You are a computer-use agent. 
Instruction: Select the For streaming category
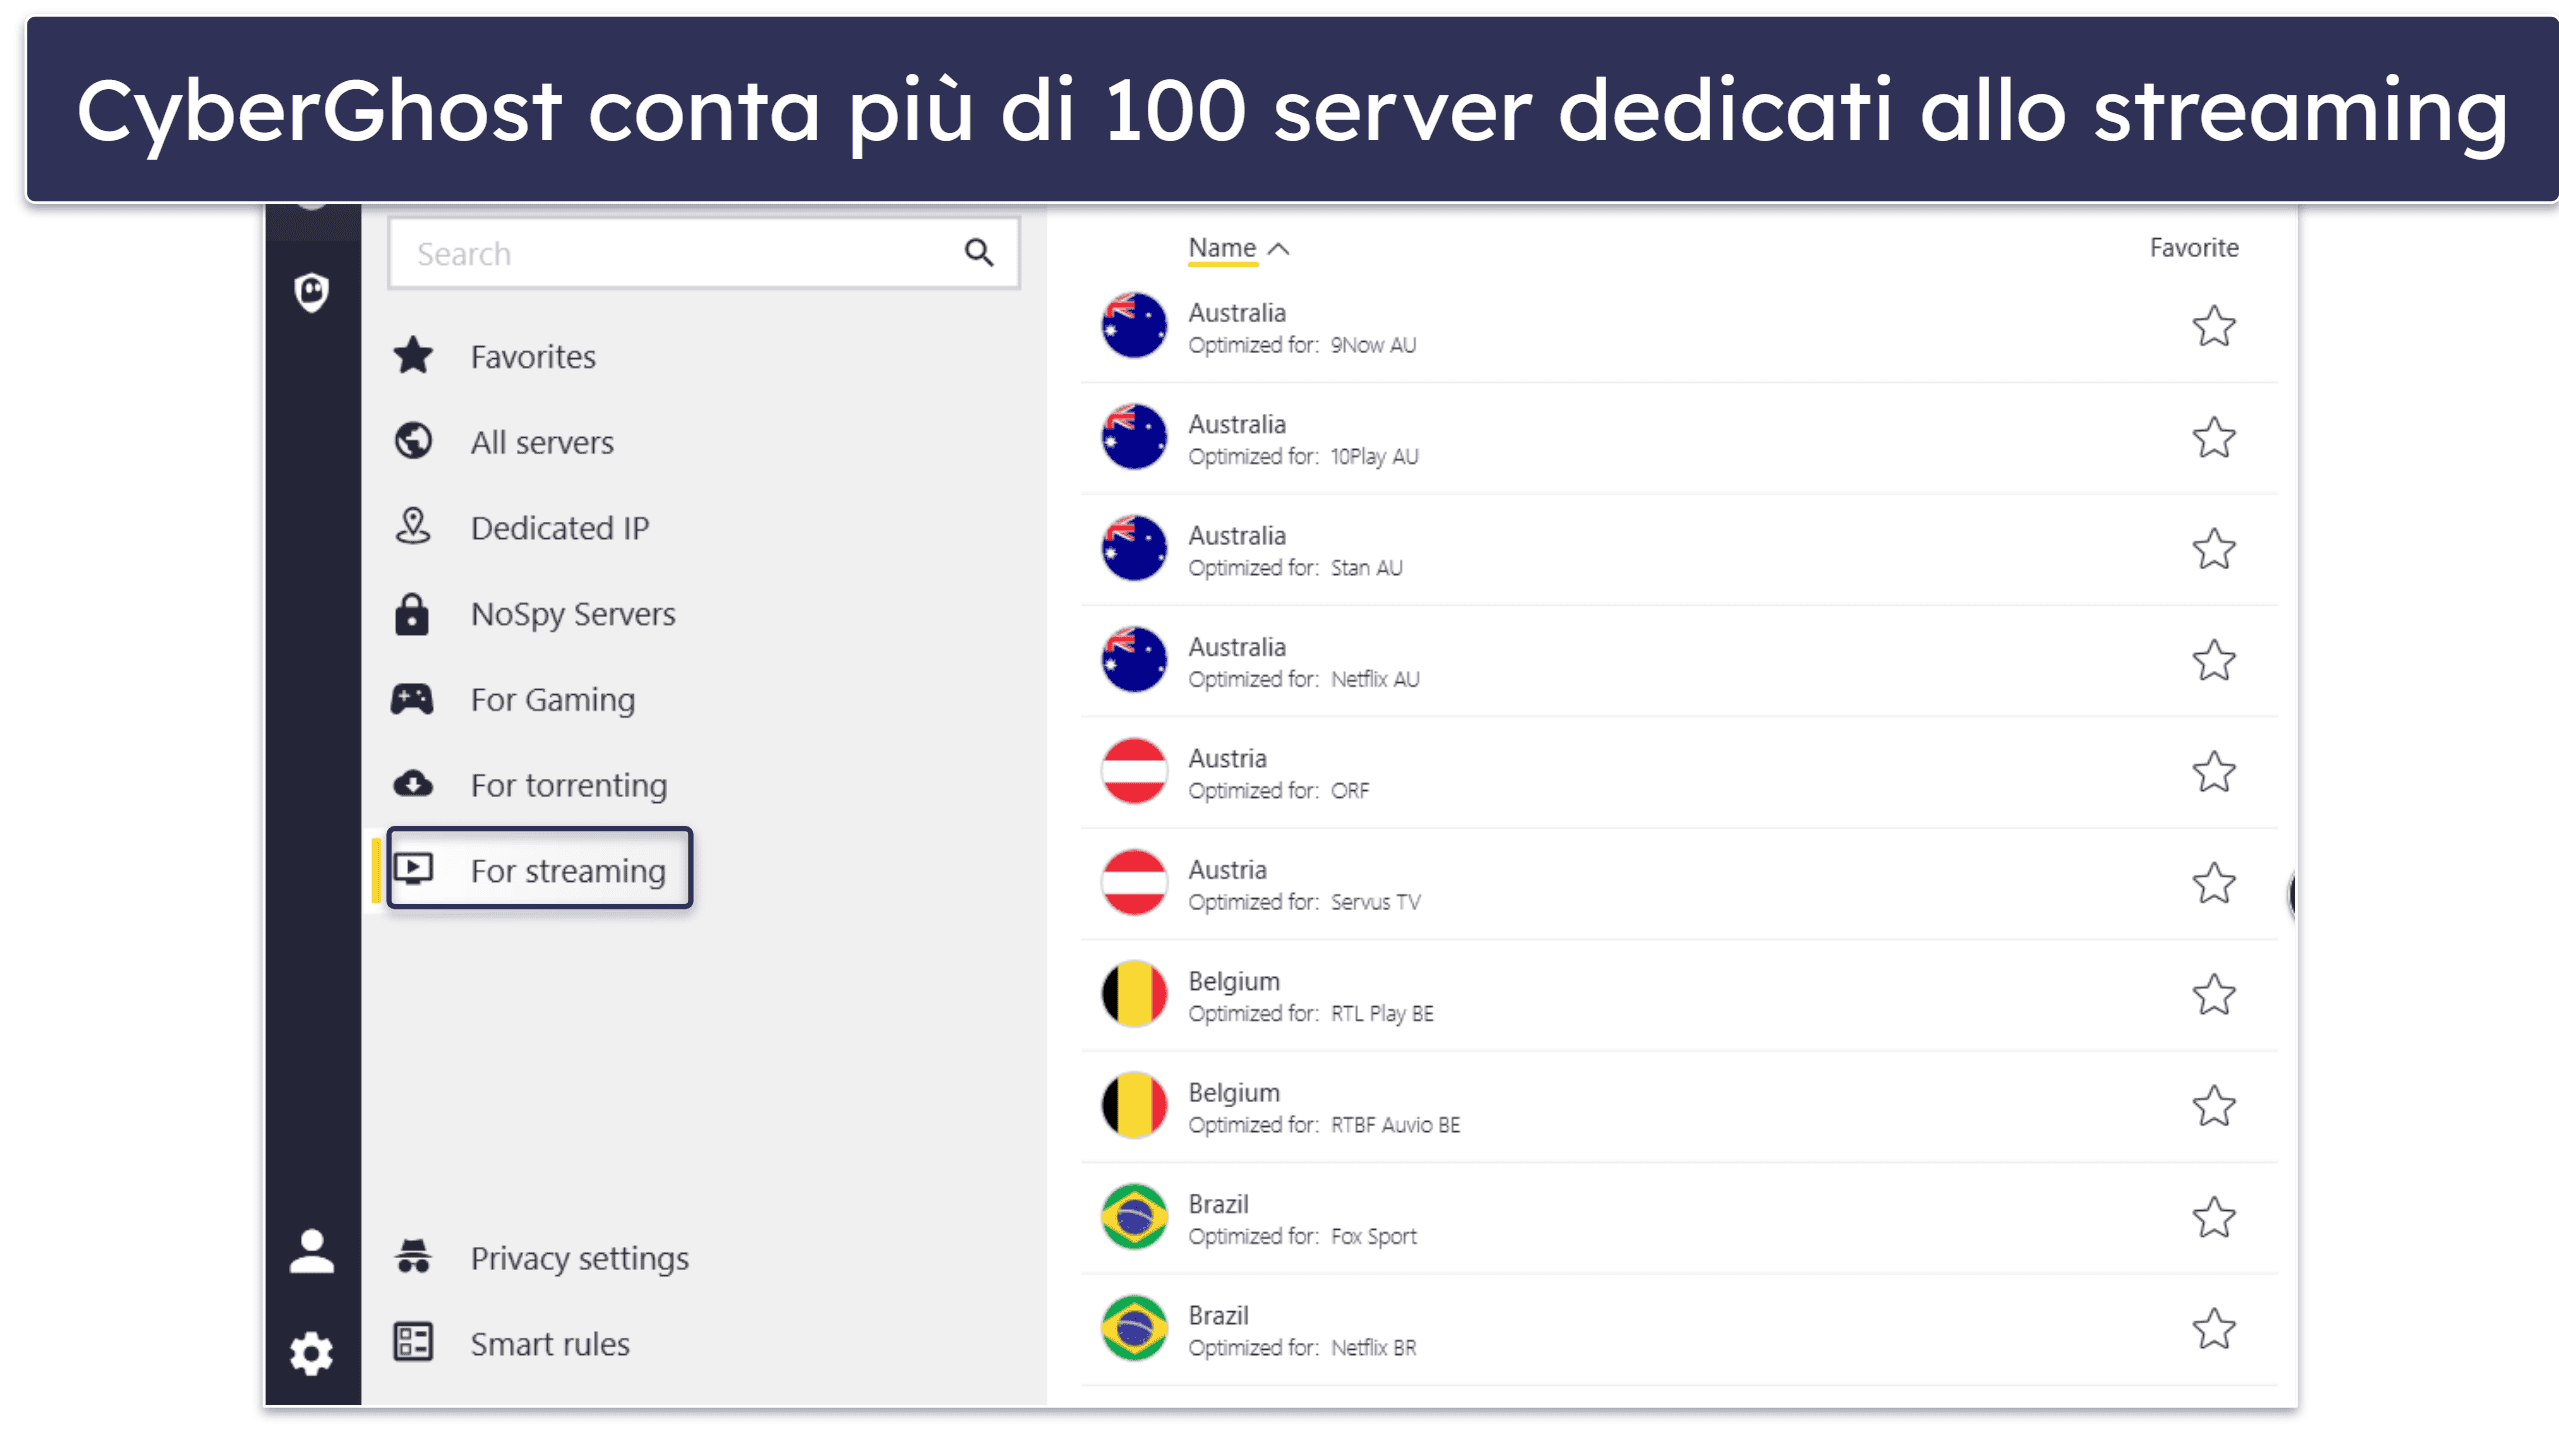point(540,868)
